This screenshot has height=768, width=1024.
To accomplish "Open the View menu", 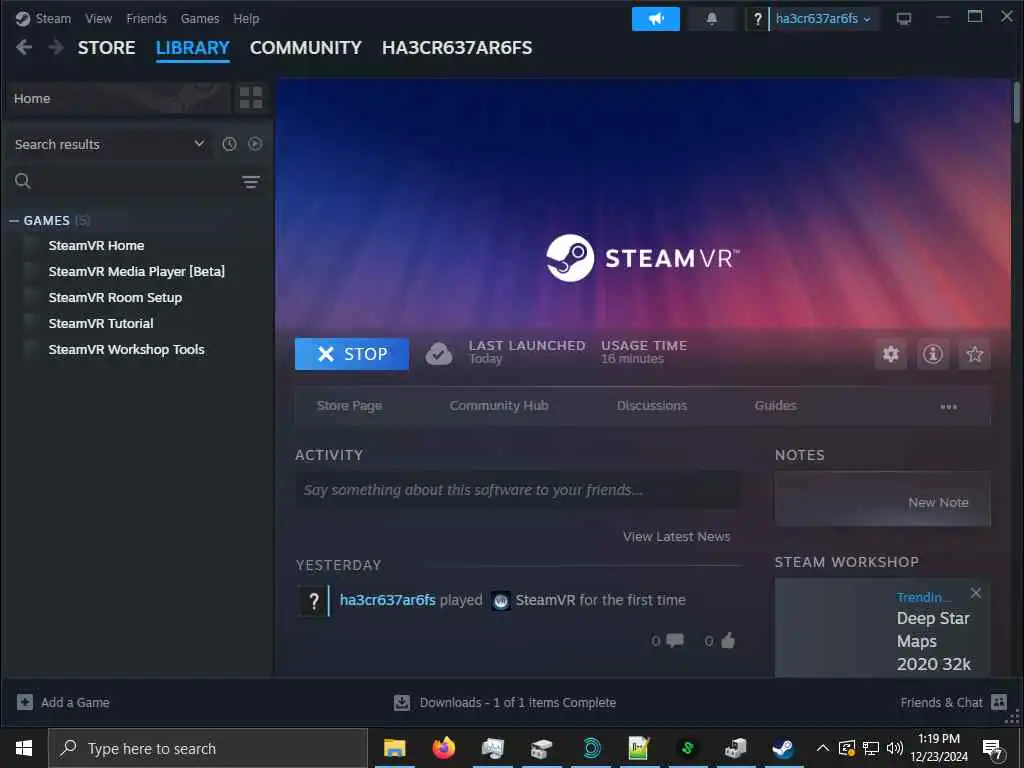I will (x=98, y=18).
